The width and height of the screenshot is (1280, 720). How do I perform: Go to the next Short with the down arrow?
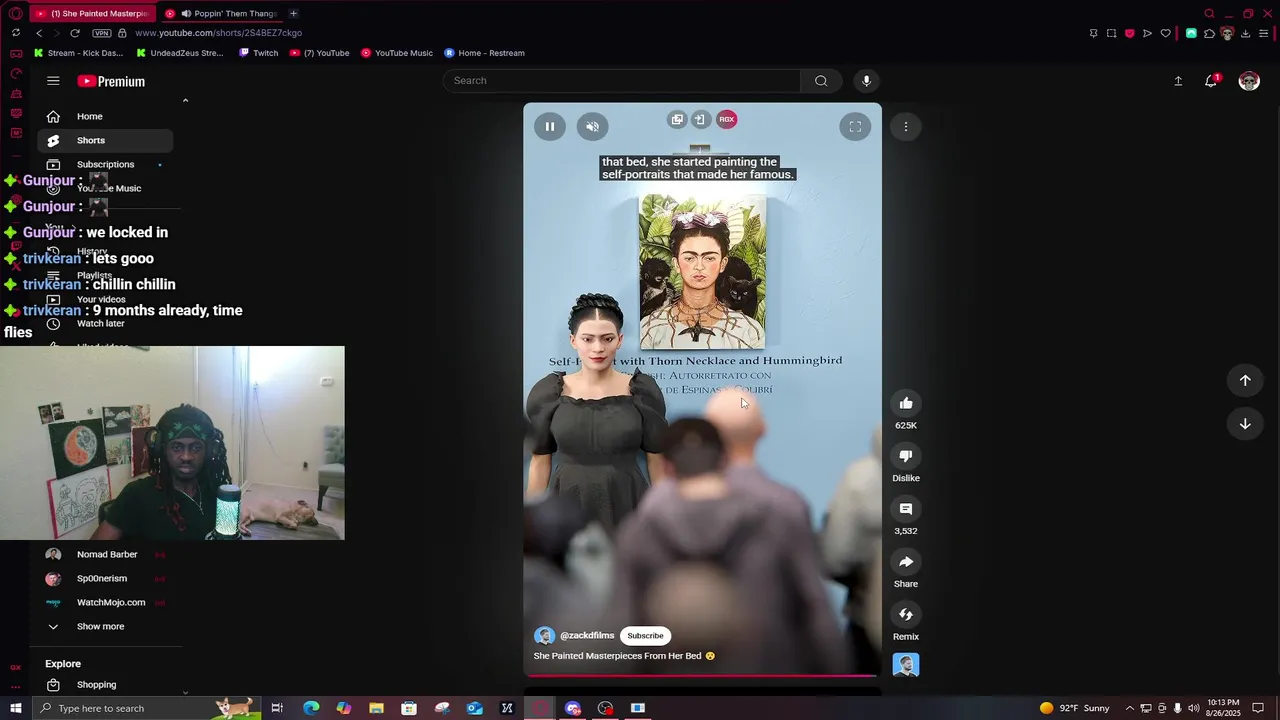(x=1245, y=424)
